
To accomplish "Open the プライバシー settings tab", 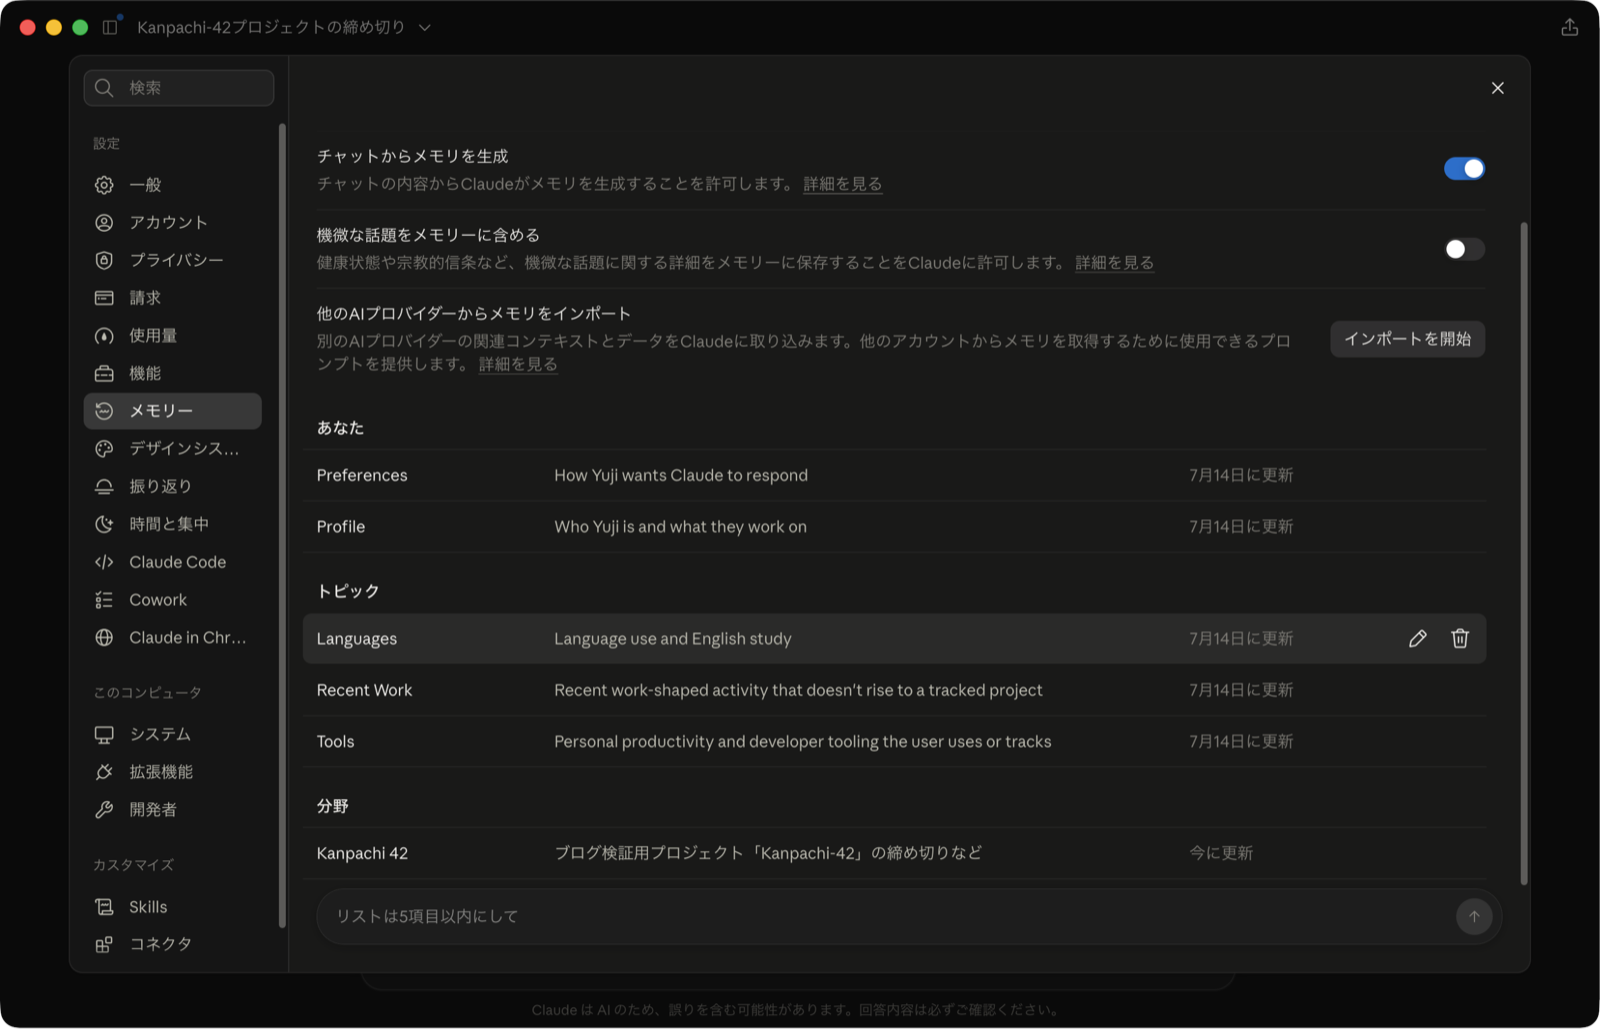I will point(173,260).
